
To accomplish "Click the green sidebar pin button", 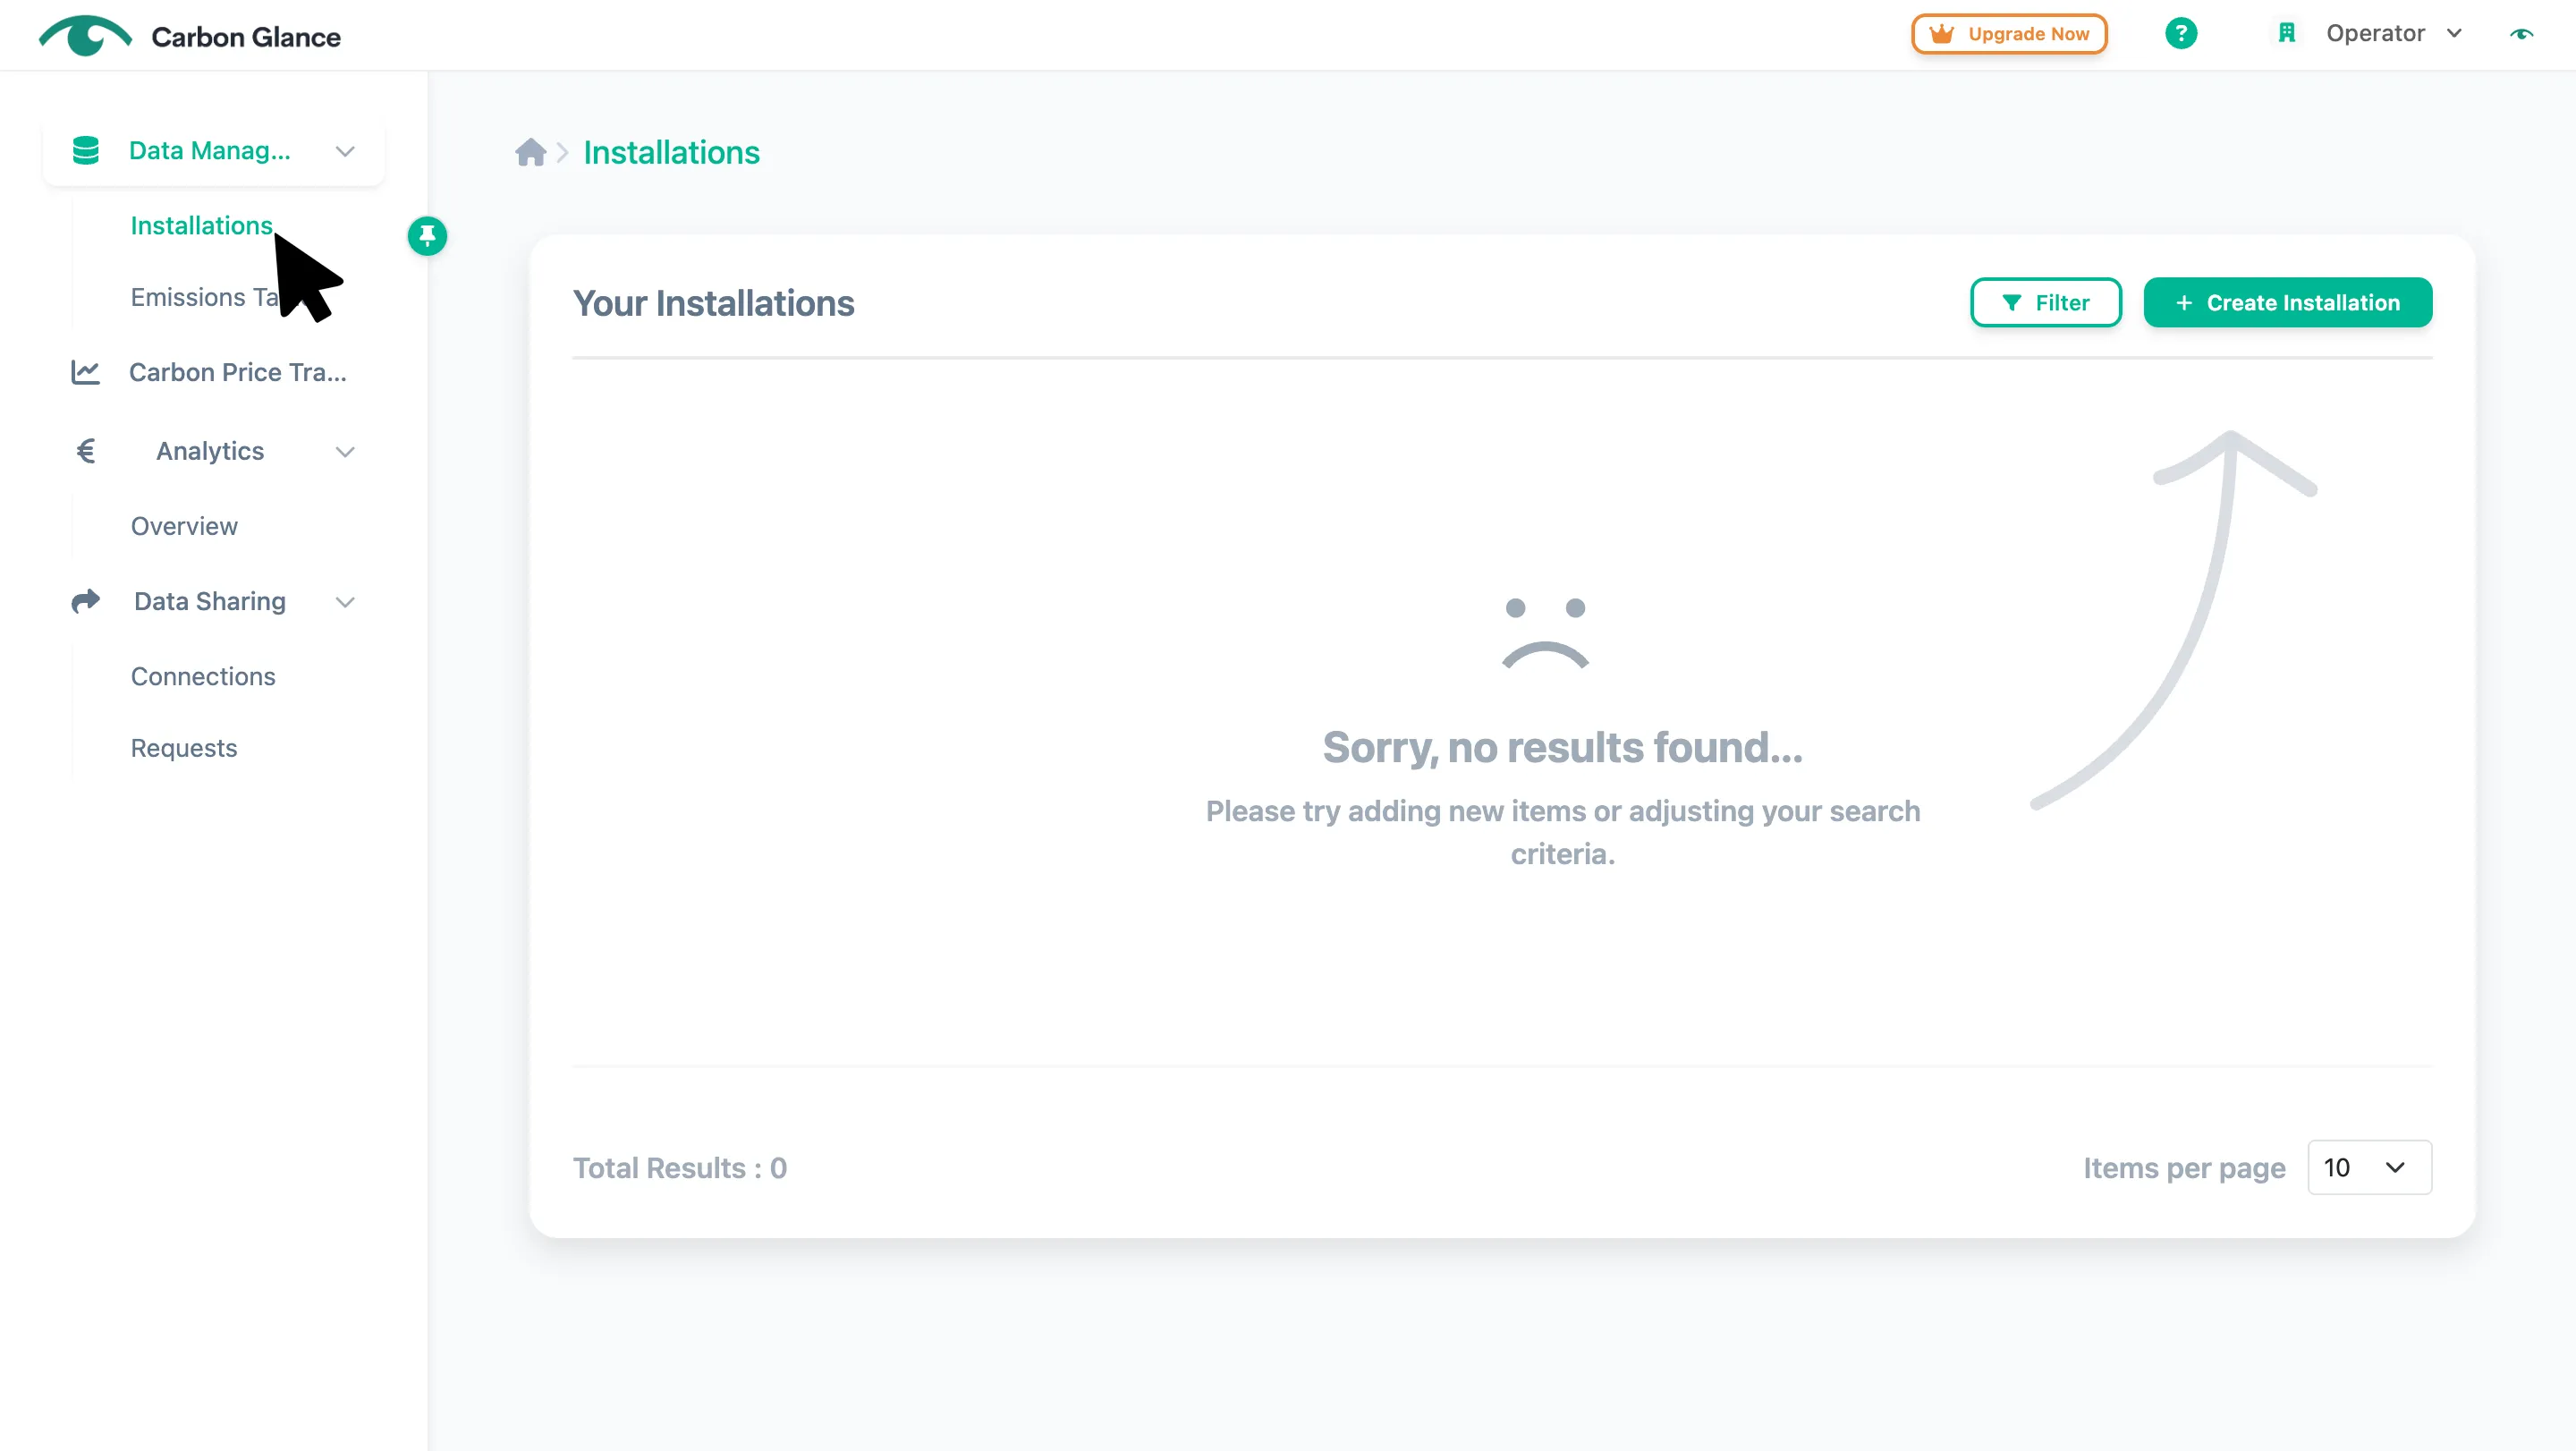I will pos(427,236).
